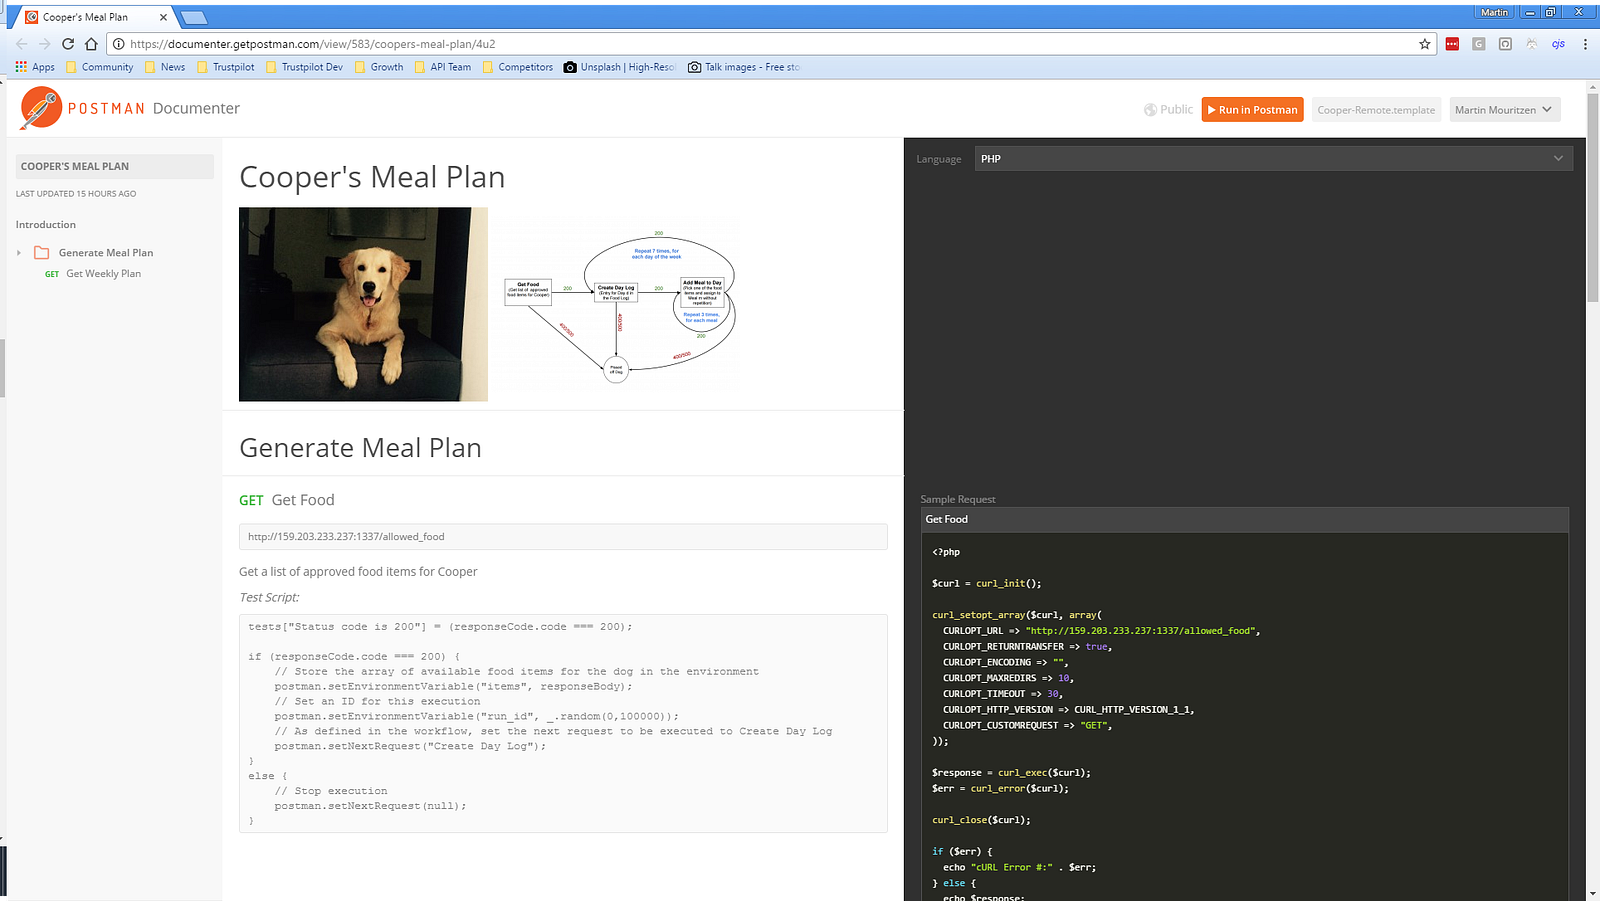Click the Generate Meal Plan section heading

pyautogui.click(x=360, y=448)
